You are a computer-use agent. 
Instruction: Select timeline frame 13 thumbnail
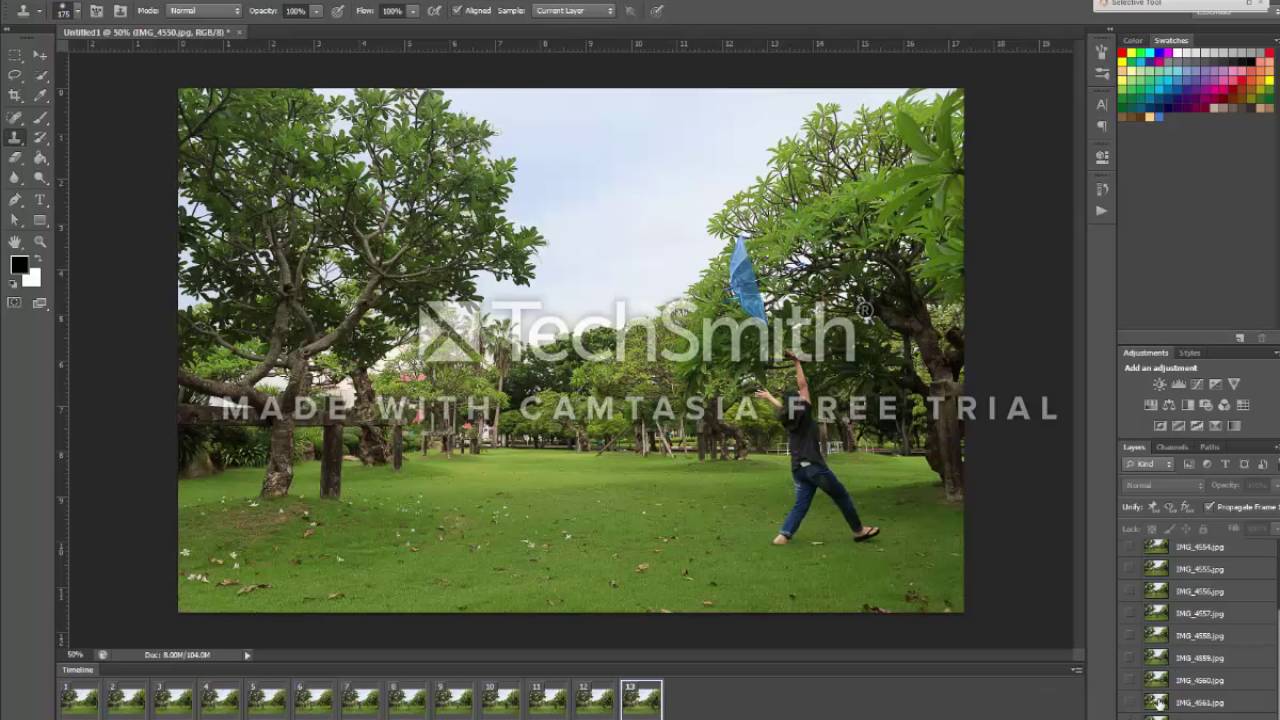tap(641, 698)
